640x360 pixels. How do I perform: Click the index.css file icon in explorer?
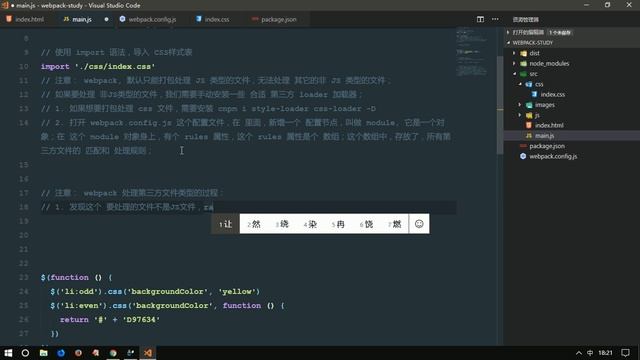pyautogui.click(x=534, y=94)
